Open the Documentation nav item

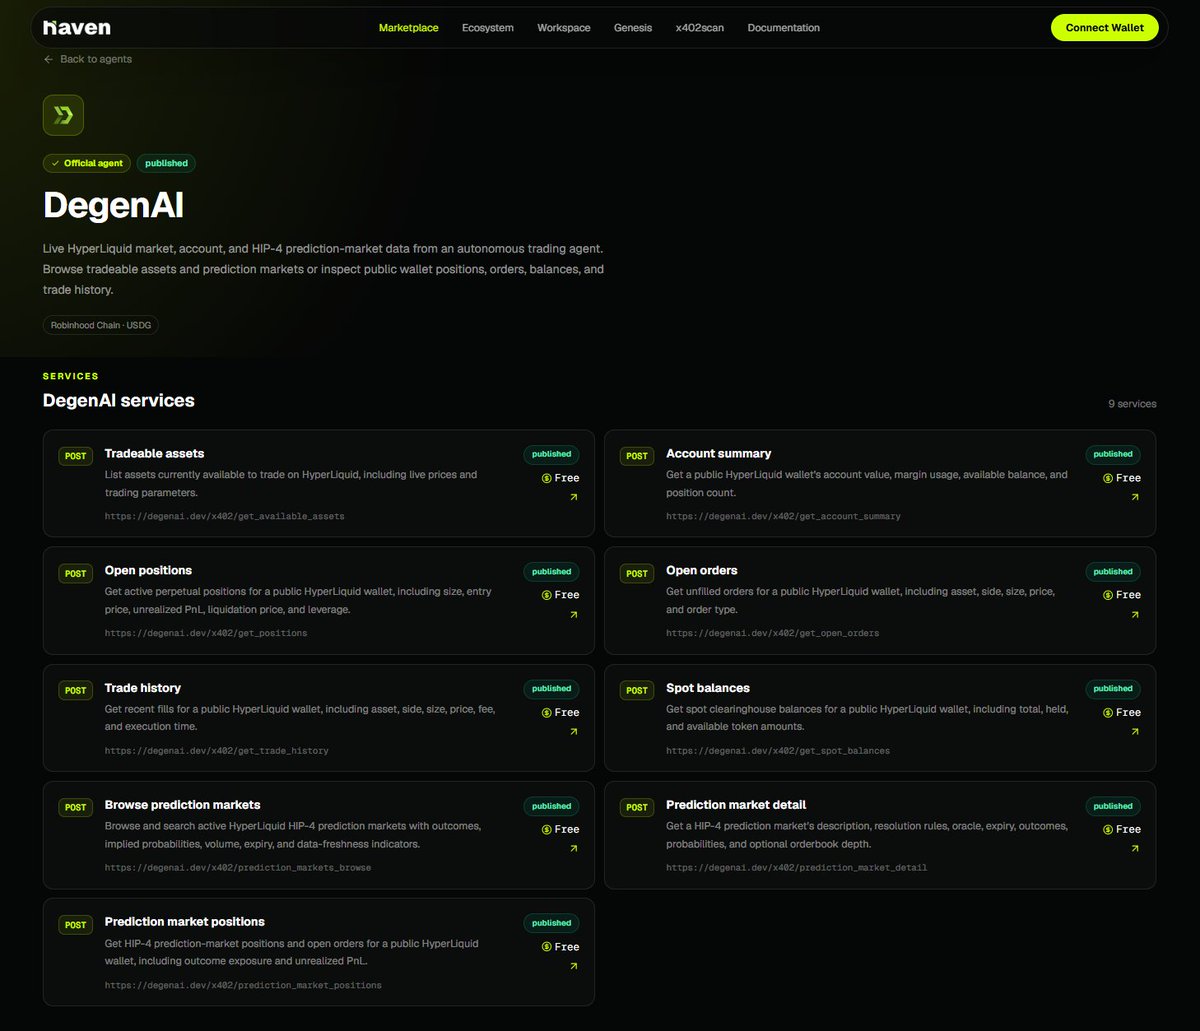784,28
